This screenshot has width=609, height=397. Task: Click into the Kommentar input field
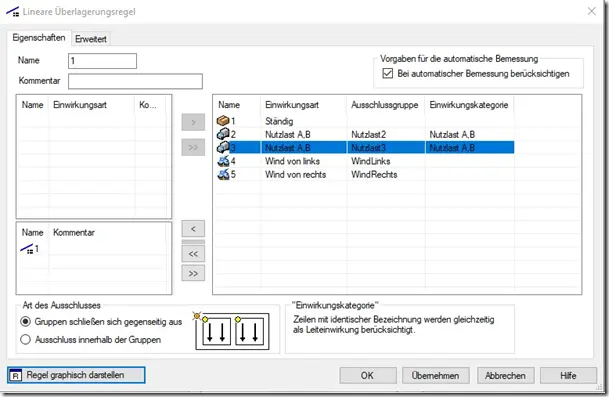click(135, 81)
